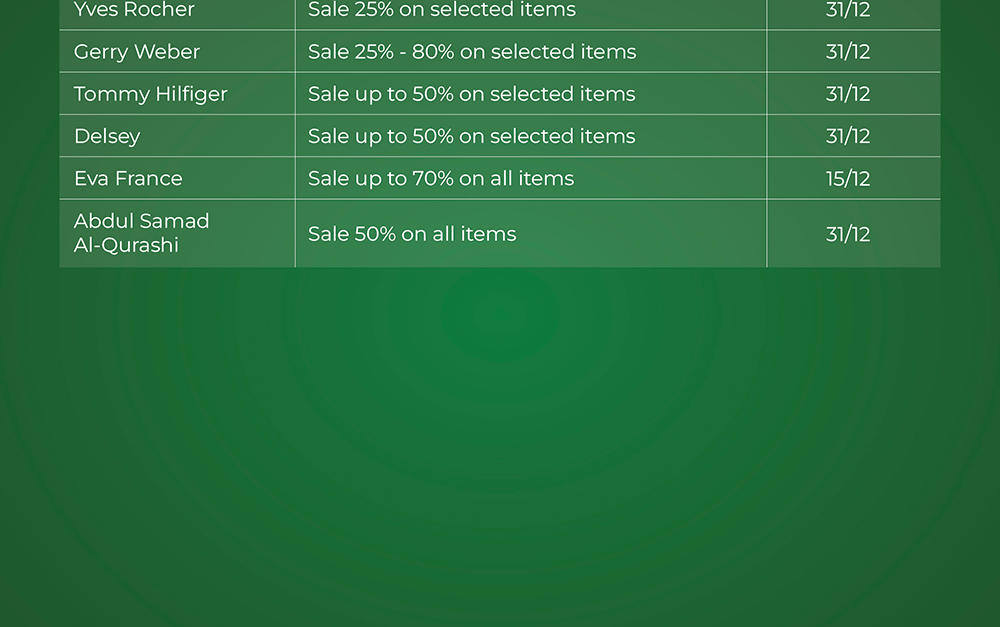Click Gerry Weber's 25% - 80% sale offer
This screenshot has height=627, width=1000.
(x=472, y=52)
